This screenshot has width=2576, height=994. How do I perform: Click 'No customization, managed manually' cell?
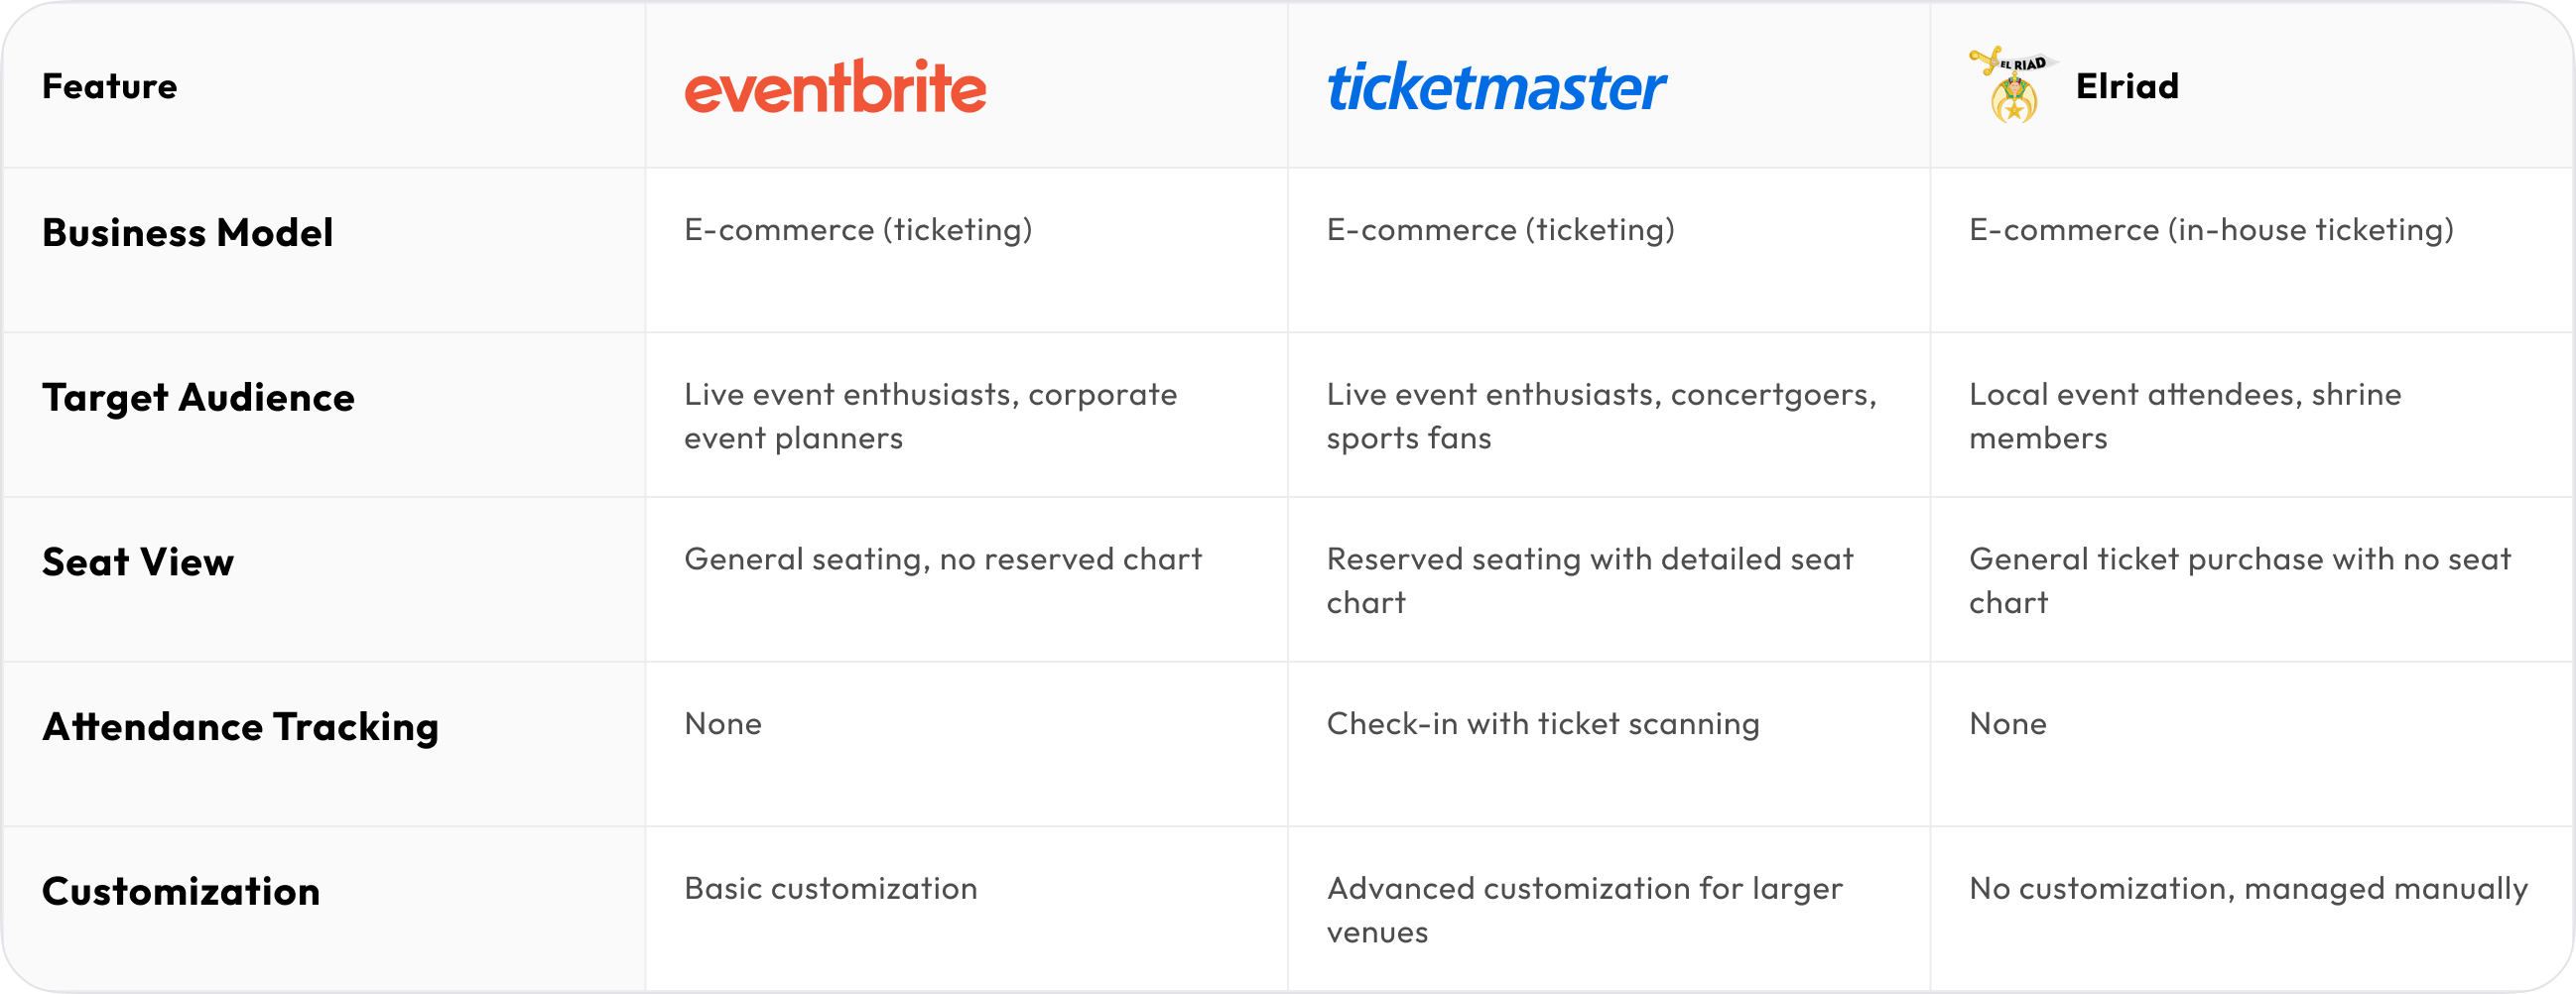coord(2248,888)
